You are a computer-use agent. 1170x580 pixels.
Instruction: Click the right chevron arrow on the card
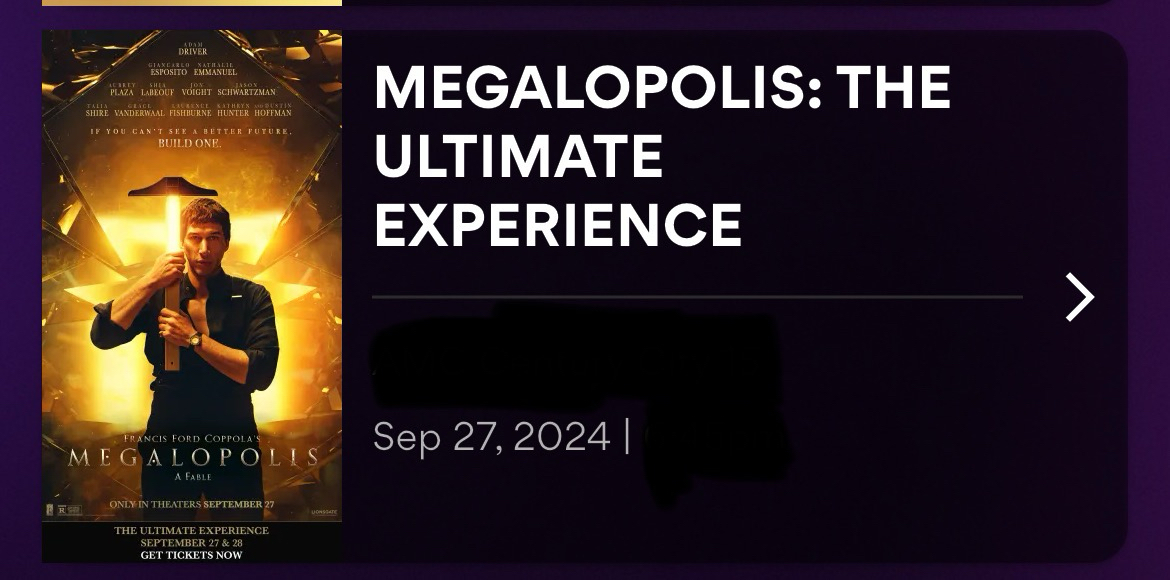[1079, 297]
